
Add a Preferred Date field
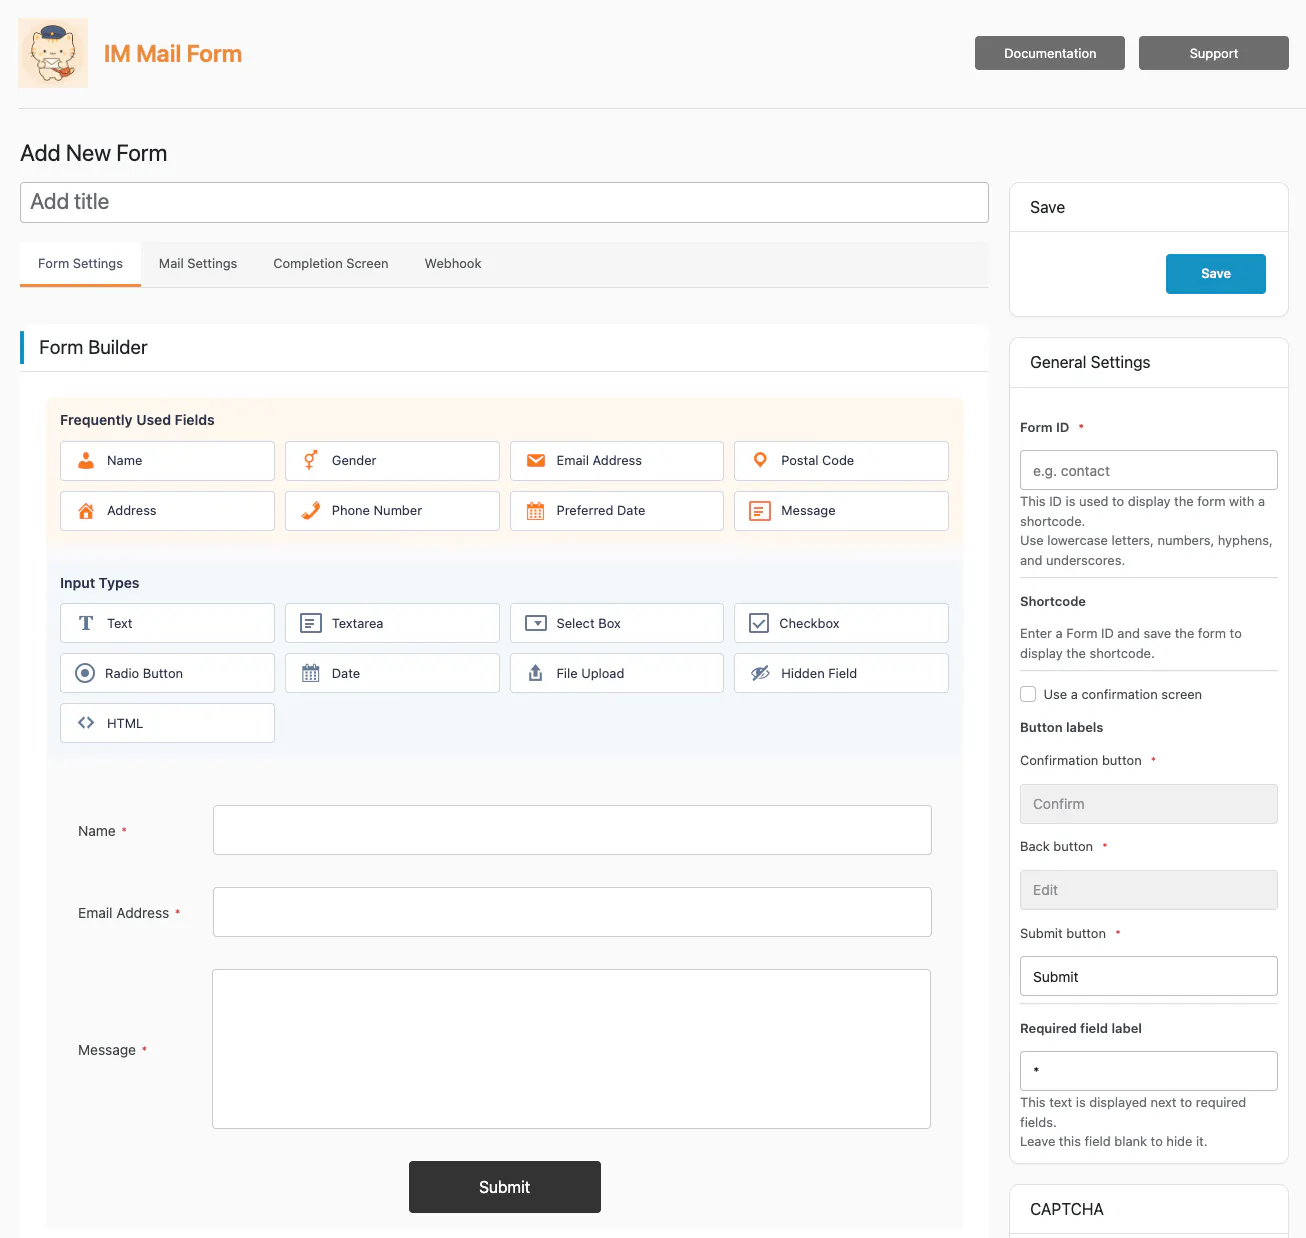pyautogui.click(x=617, y=511)
